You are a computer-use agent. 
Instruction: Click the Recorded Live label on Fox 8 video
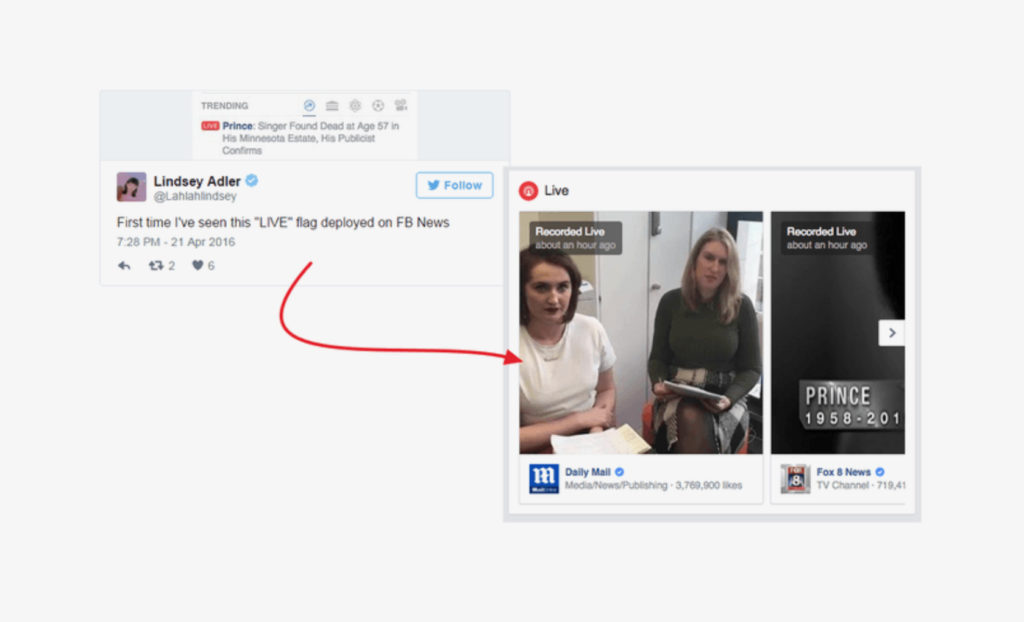pos(822,231)
